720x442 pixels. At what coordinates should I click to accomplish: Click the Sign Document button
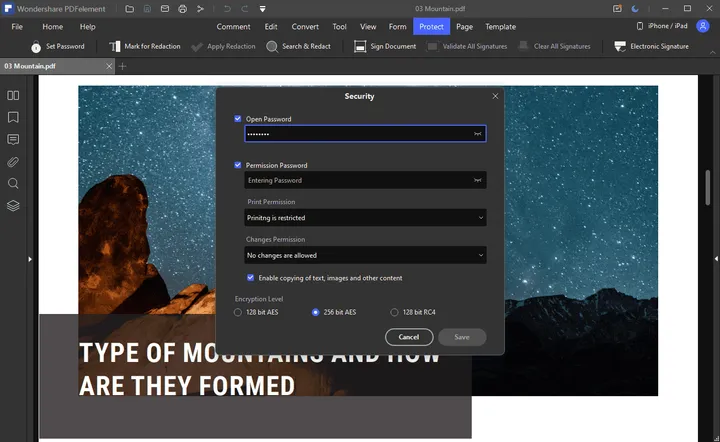pyautogui.click(x=385, y=46)
